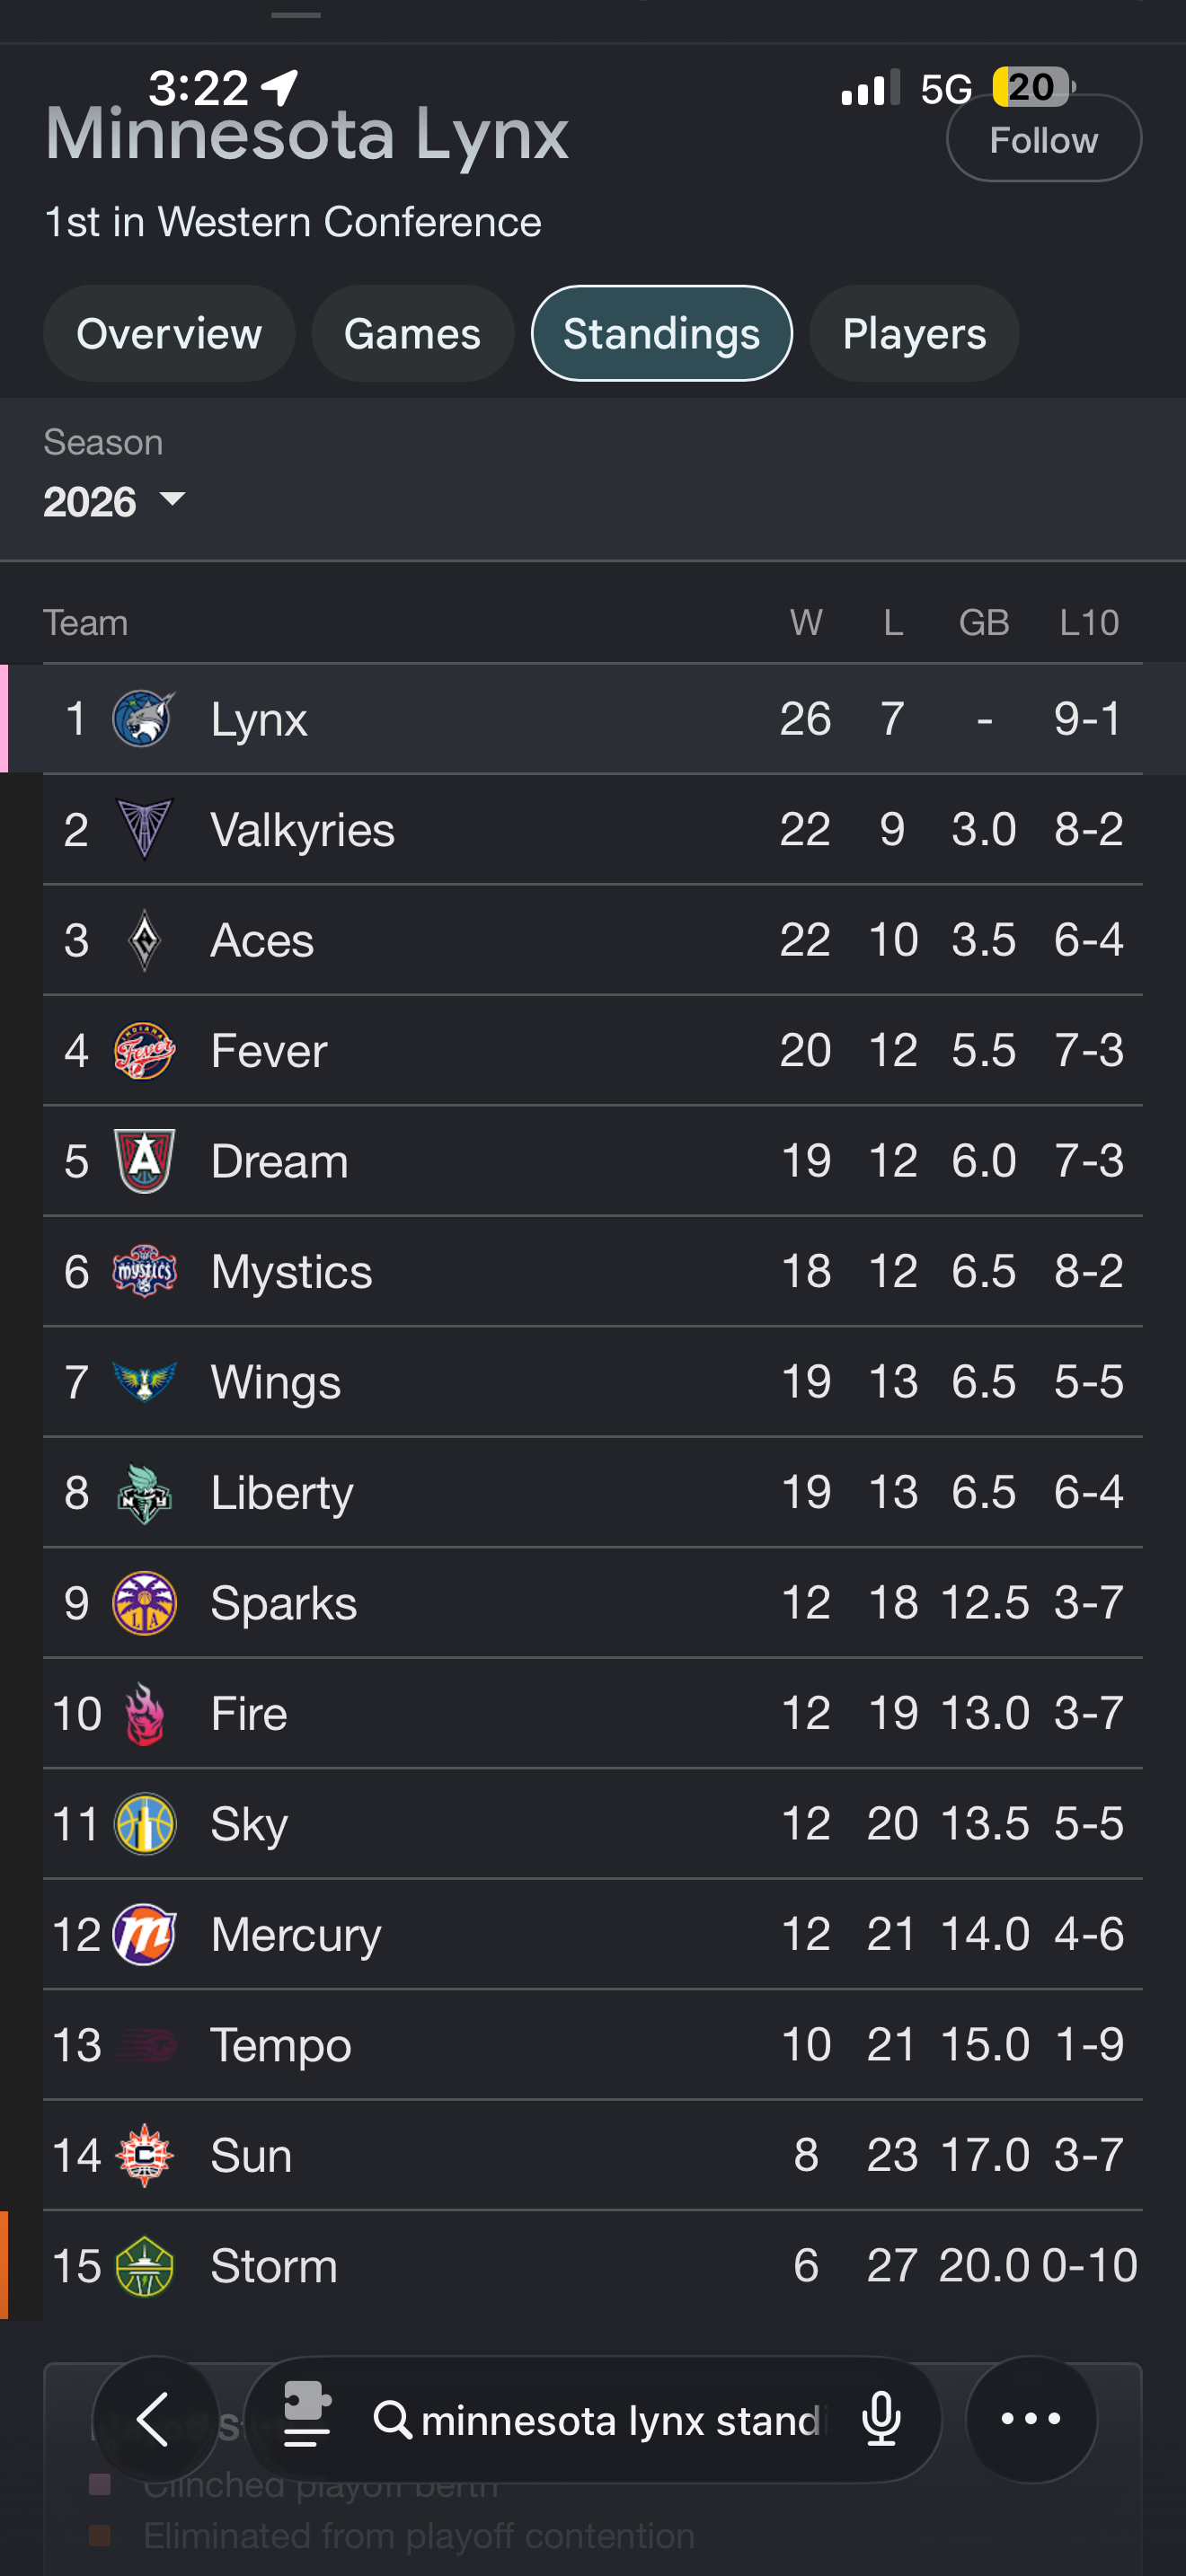Viewport: 1186px width, 2576px height.
Task: Tap the Atlanta Dream logo
Action: tap(144, 1161)
